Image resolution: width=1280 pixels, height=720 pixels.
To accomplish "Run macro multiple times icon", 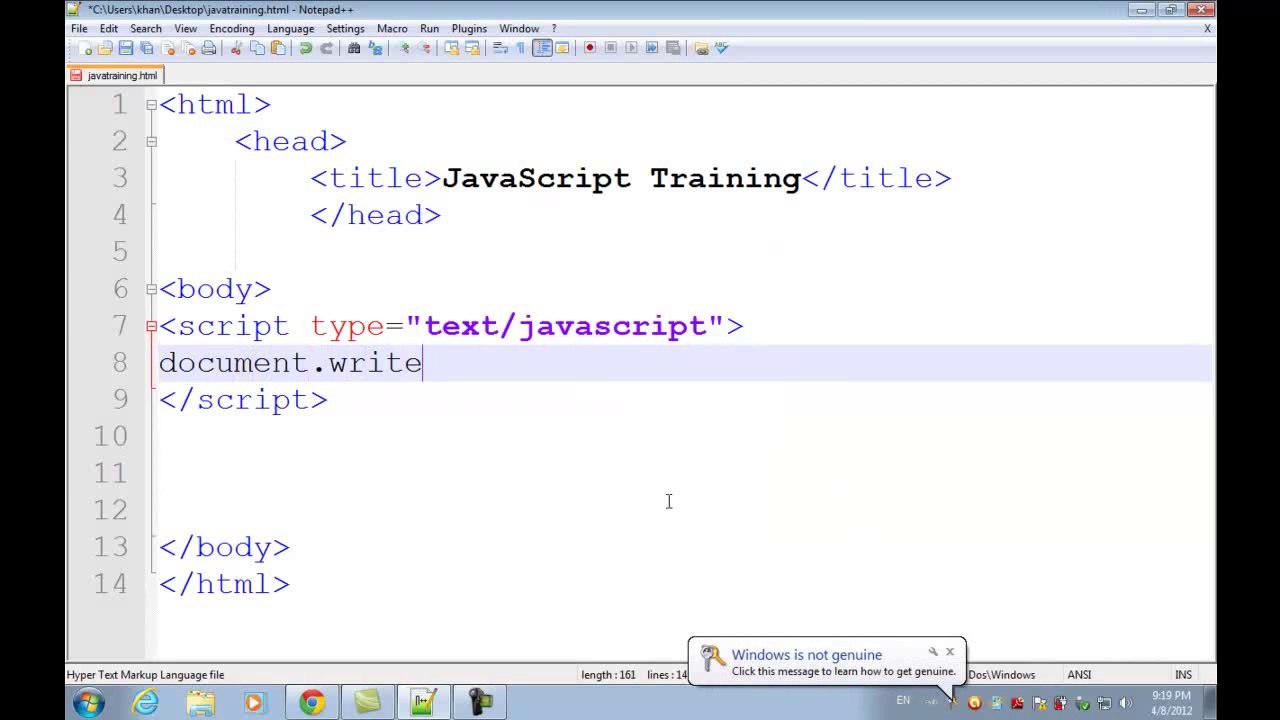I will (652, 48).
